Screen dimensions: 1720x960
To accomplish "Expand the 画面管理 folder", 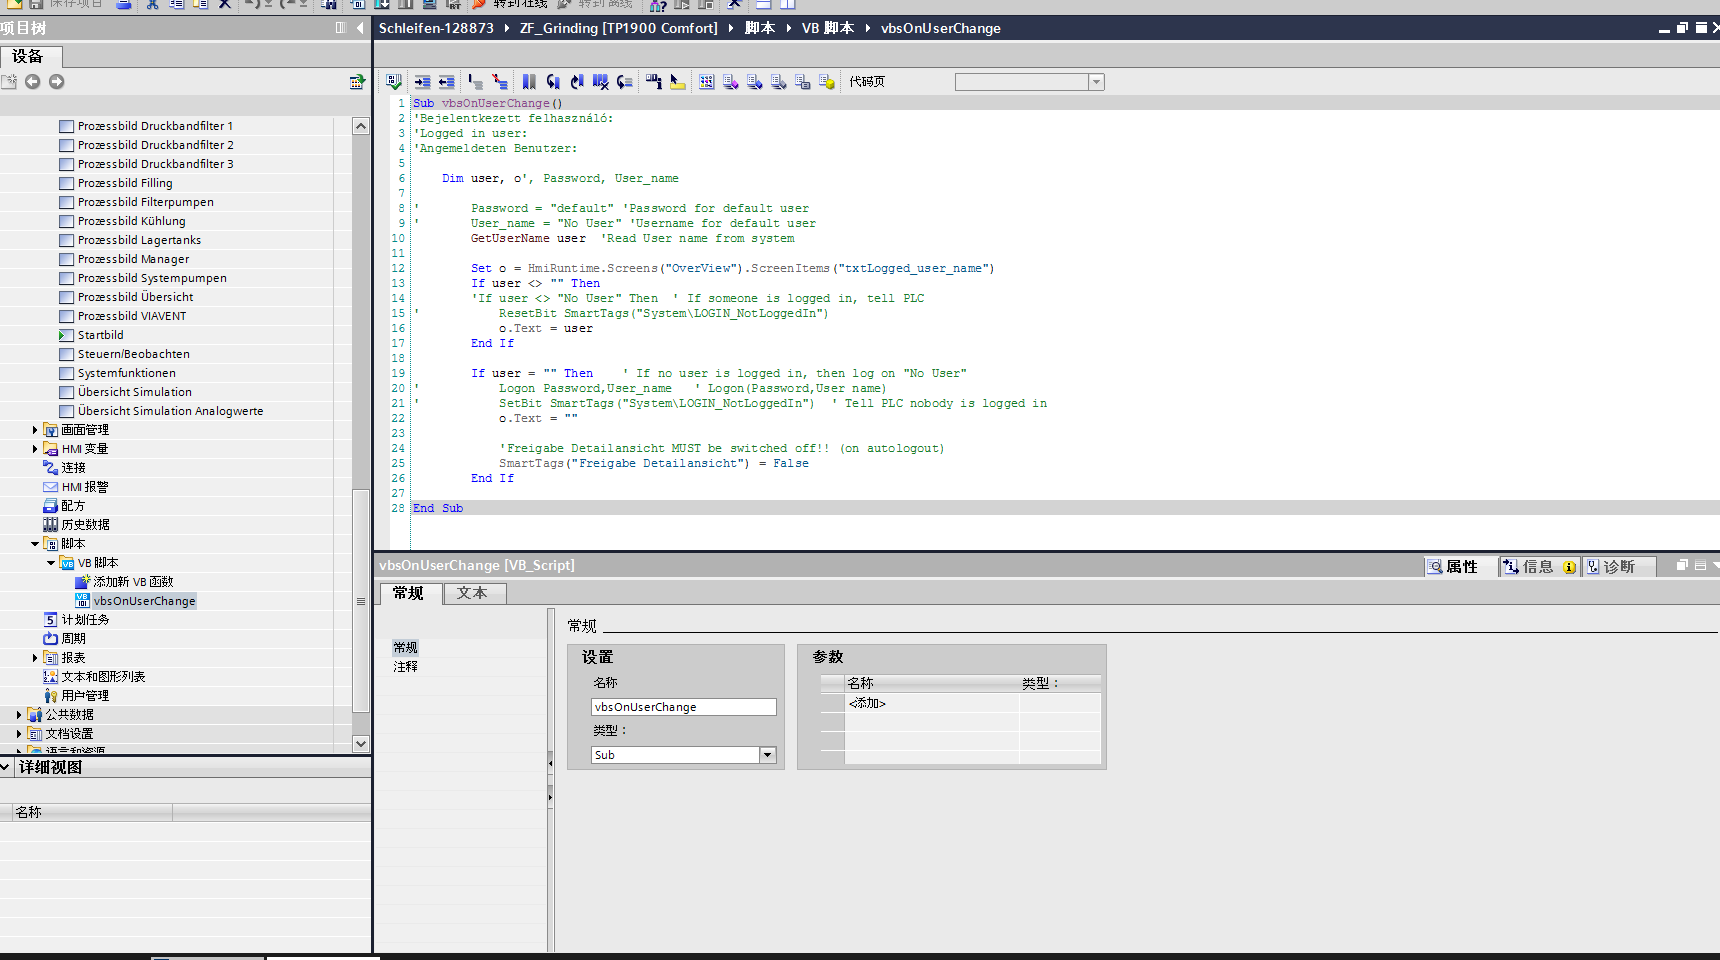I will 35,430.
